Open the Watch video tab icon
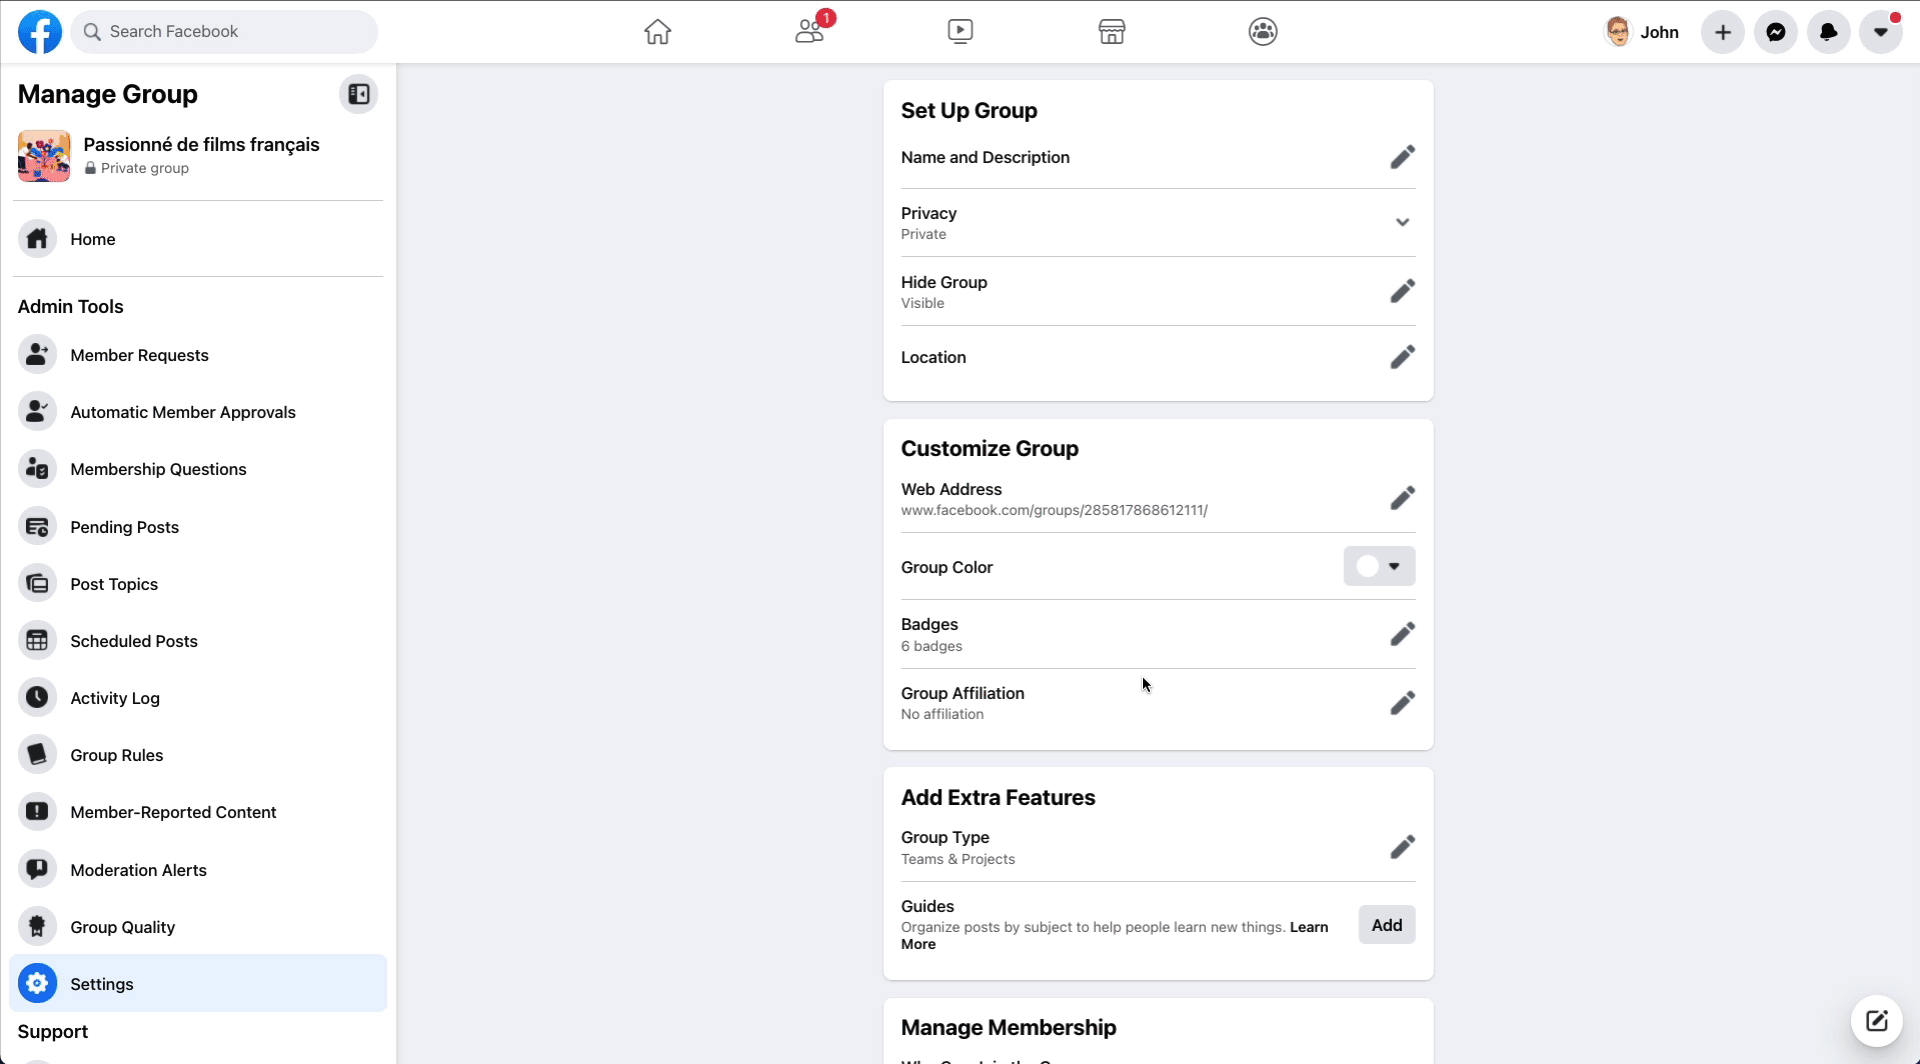This screenshot has width=1920, height=1064. pyautogui.click(x=960, y=32)
